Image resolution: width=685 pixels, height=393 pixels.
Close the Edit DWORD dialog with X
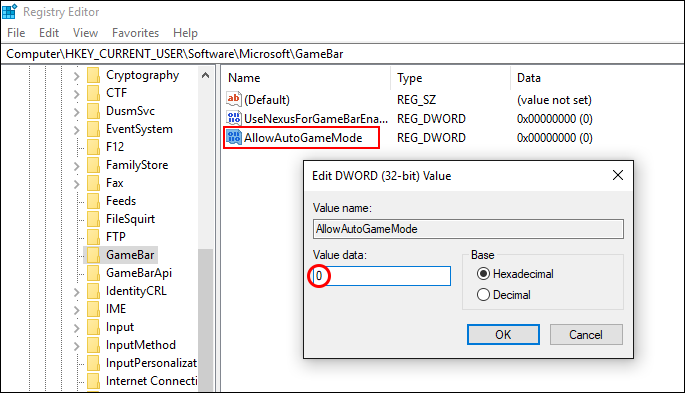618,176
